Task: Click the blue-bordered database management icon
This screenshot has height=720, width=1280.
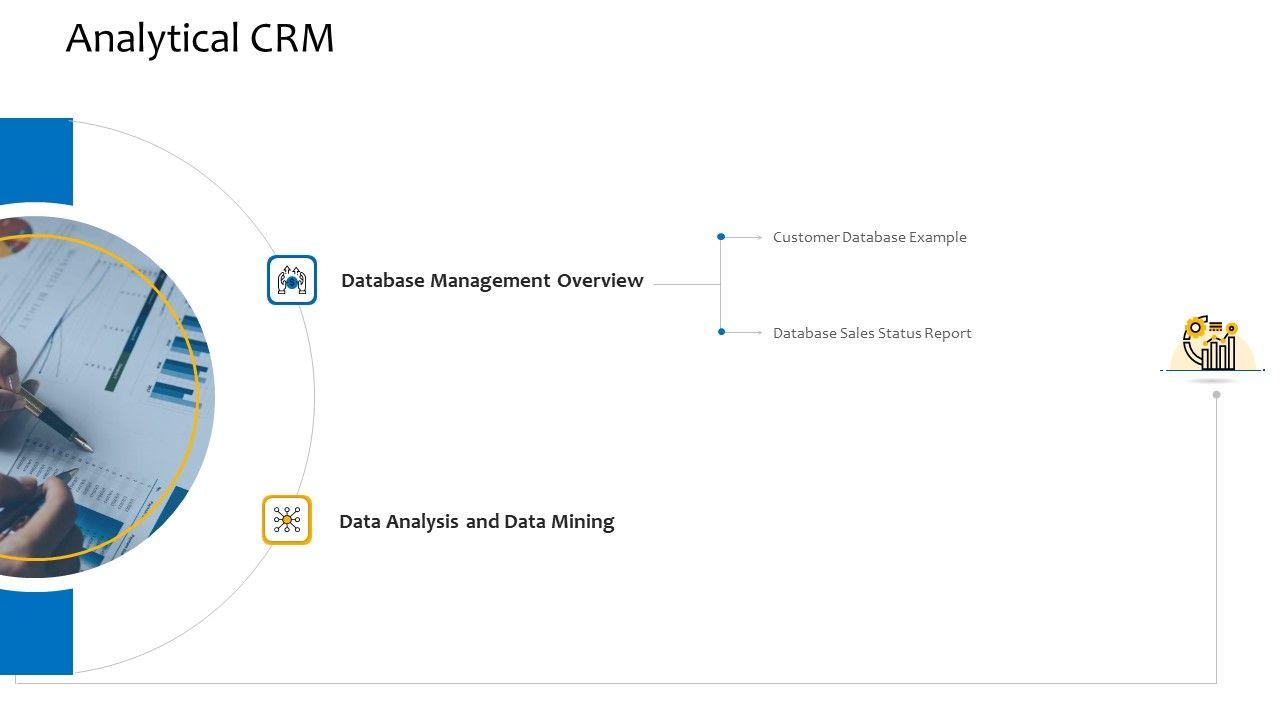Action: coord(292,280)
